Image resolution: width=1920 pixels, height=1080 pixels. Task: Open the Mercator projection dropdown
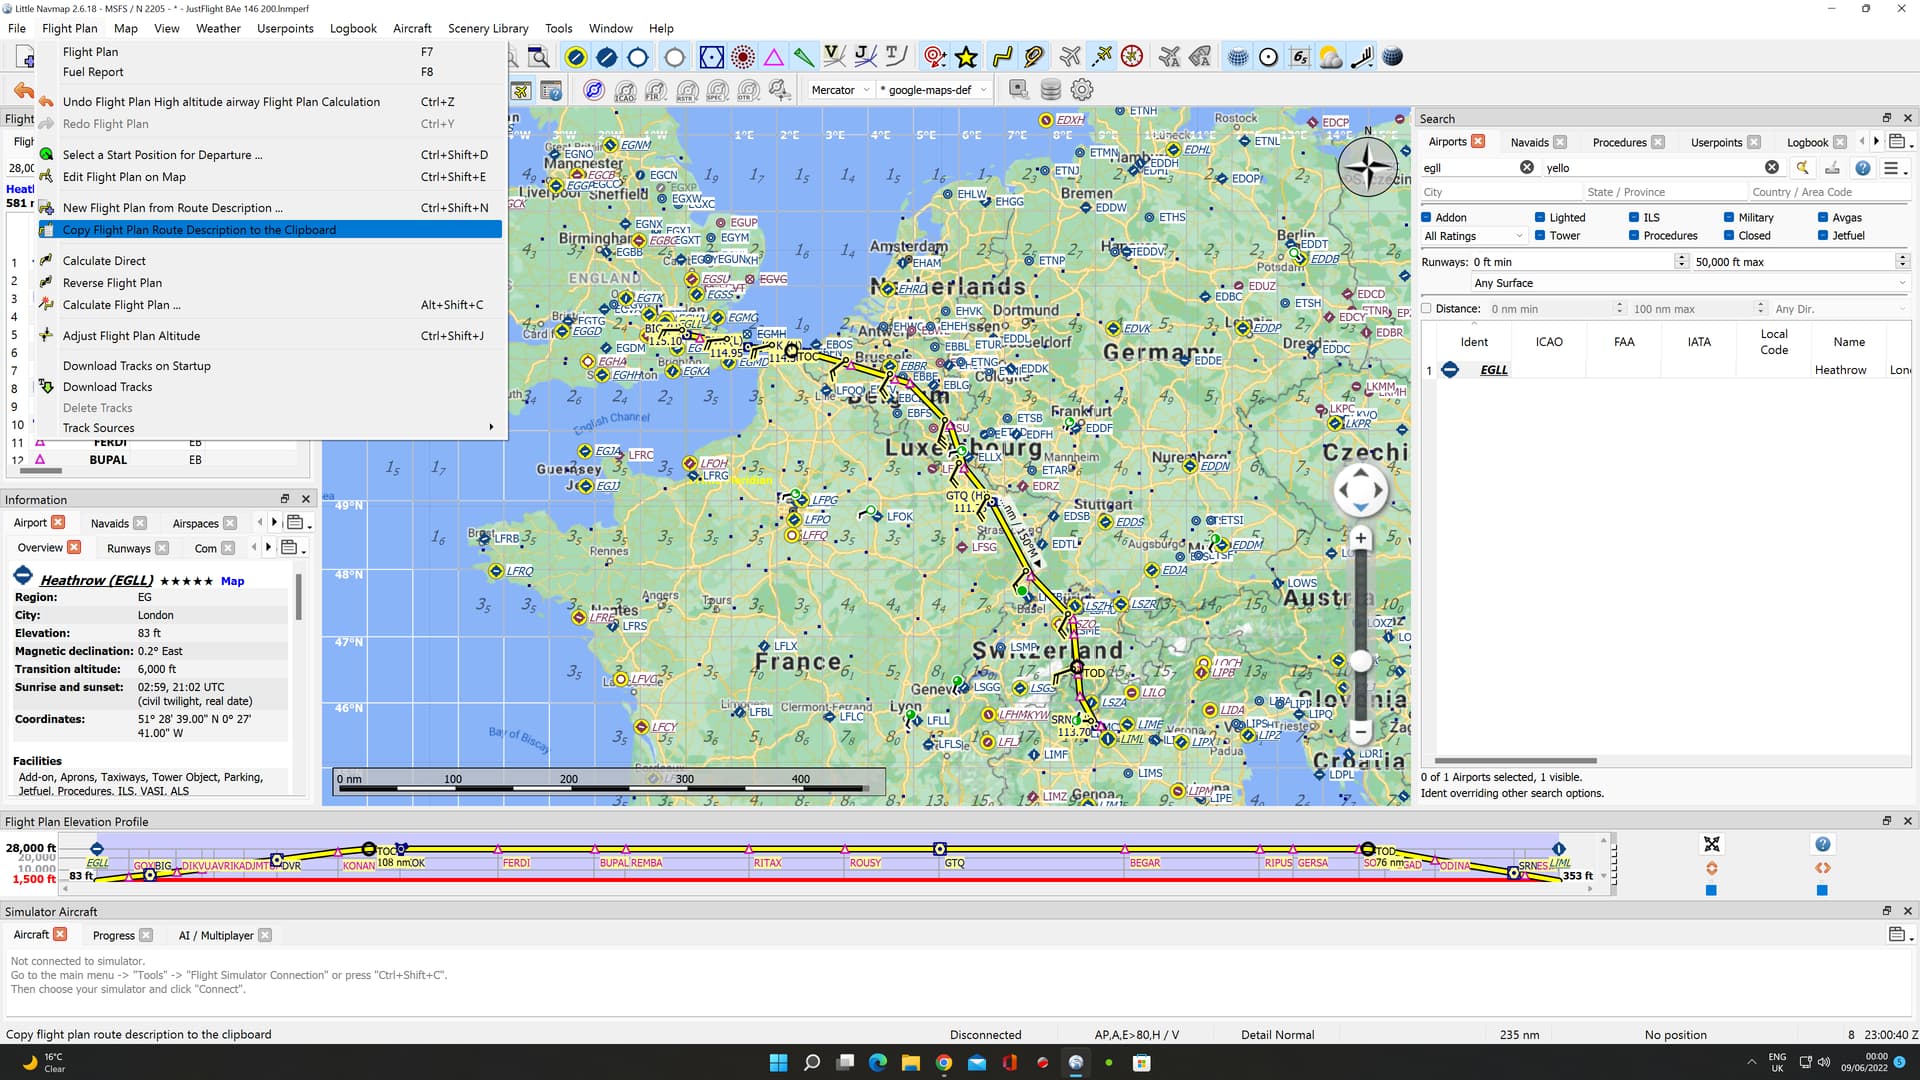(840, 90)
